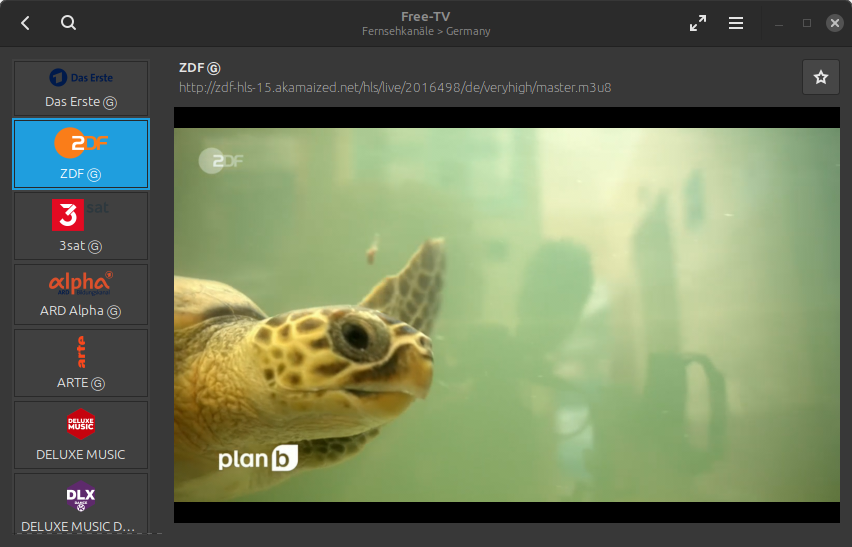Image resolution: width=852 pixels, height=547 pixels.
Task: Minimize the Free-TV window
Action: point(779,23)
